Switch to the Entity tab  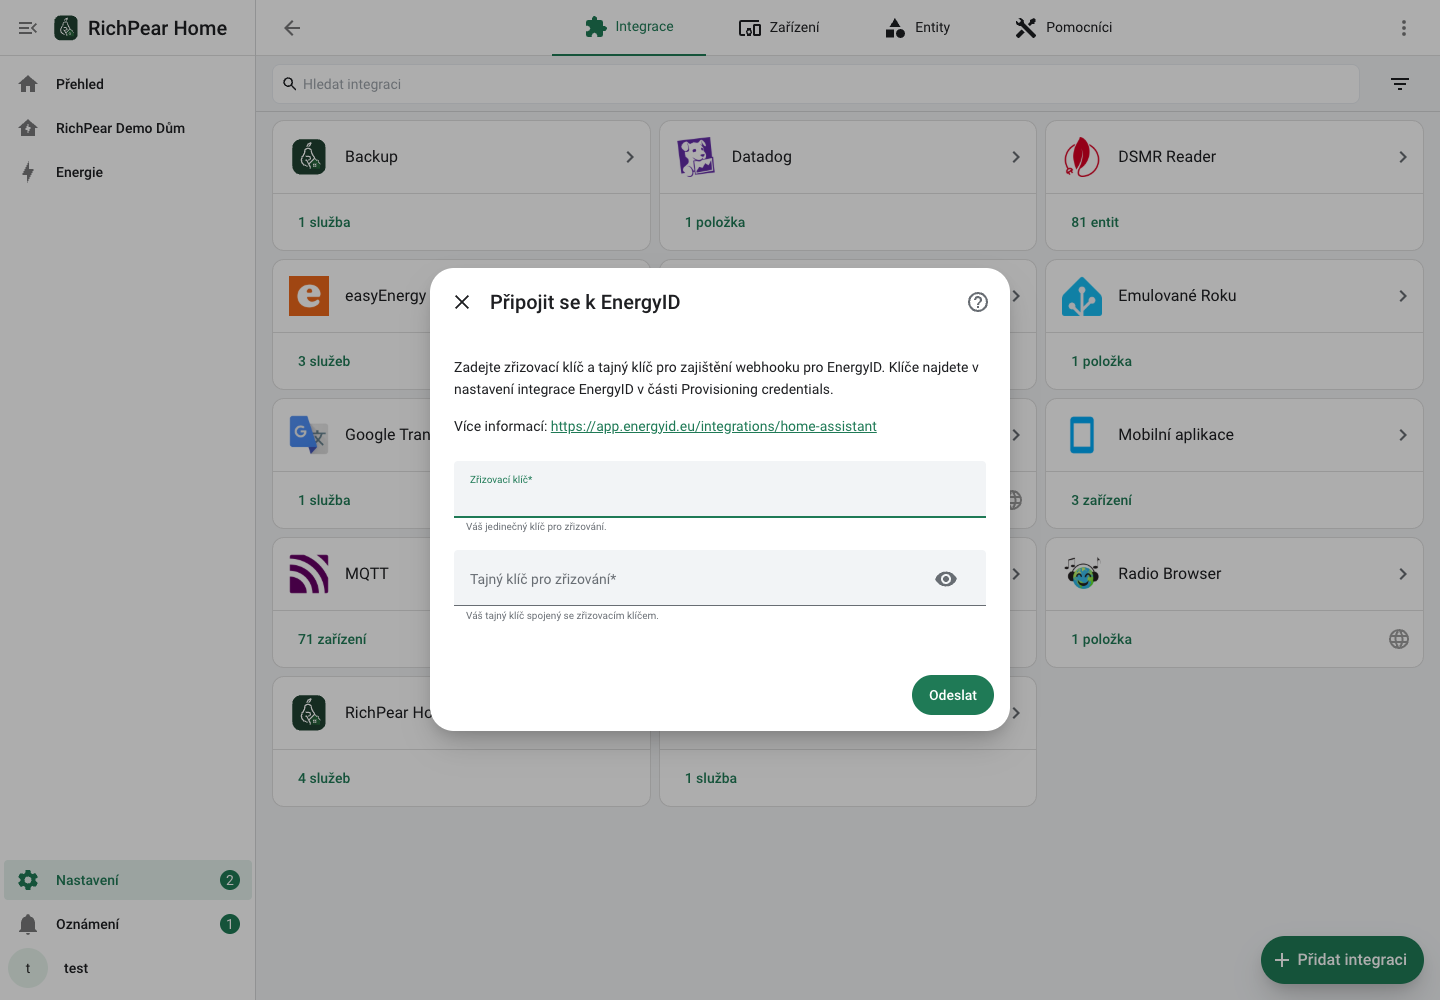tap(917, 27)
